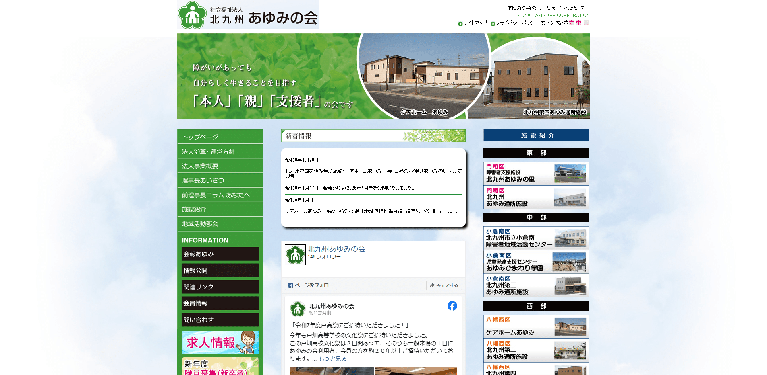Open the 北九州あゆみの会 Facebook page title link
Screen dimensions: 767x375
[x=337, y=249]
